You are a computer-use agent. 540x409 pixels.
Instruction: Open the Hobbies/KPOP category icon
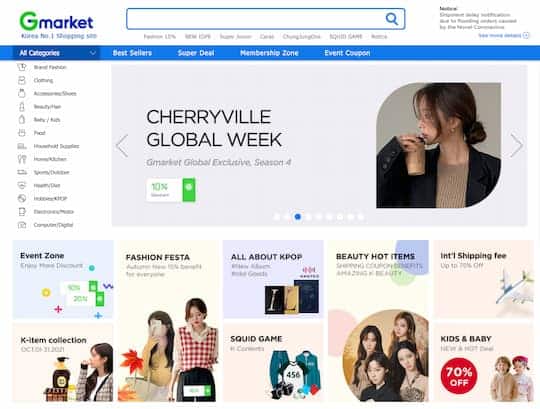(22, 198)
